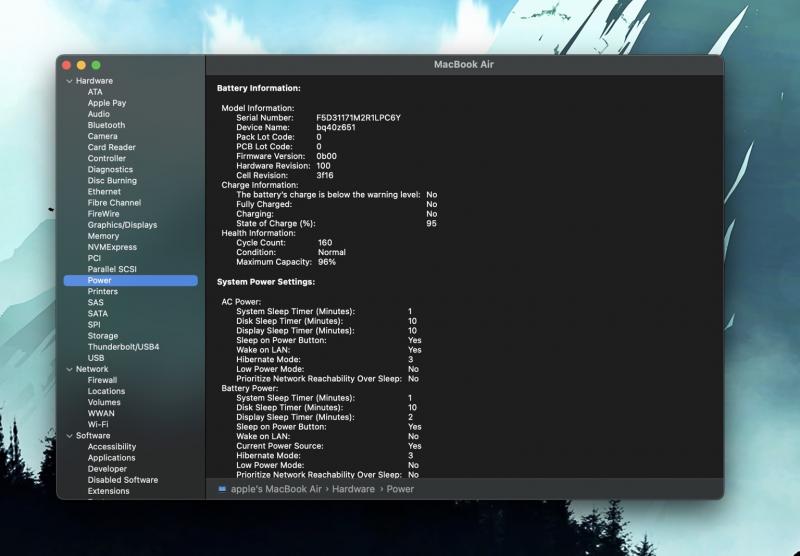Open the Disc Burning entry
The height and width of the screenshot is (556, 800).
coord(112,181)
